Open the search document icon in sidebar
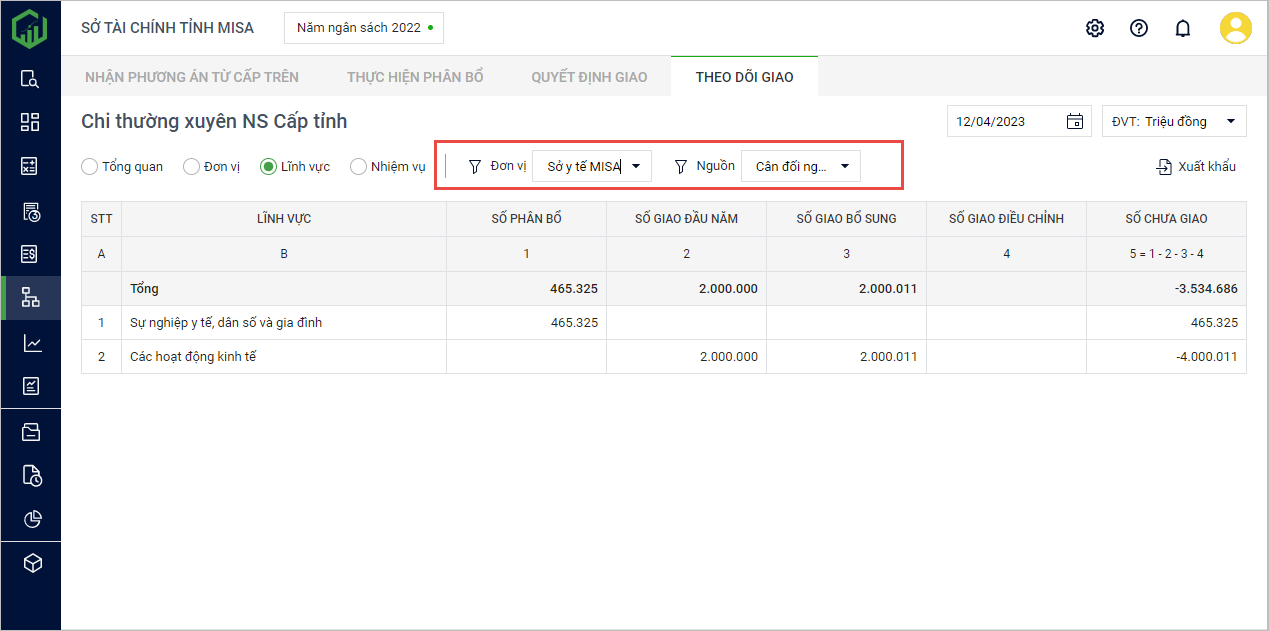The height and width of the screenshot is (631, 1269). click(x=30, y=80)
